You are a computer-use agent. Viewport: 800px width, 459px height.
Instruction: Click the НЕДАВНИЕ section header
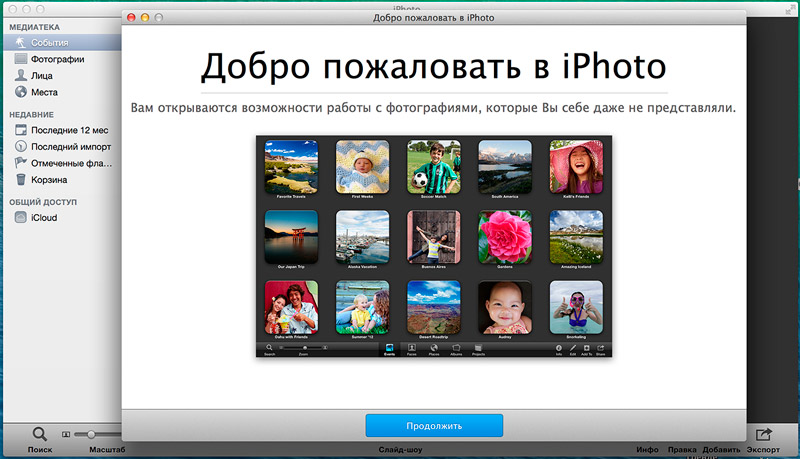(31, 115)
